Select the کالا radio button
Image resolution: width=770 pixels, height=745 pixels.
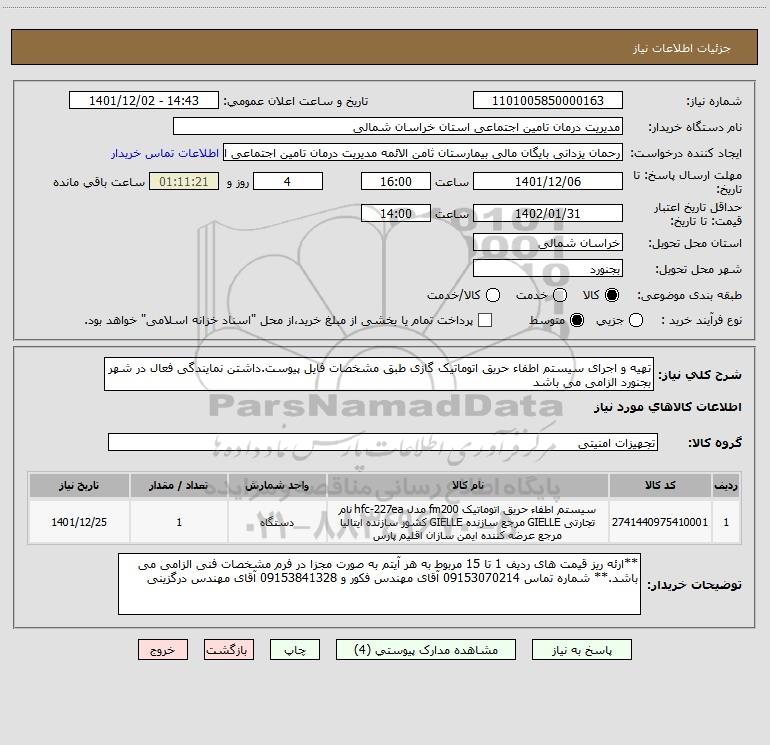[611, 295]
